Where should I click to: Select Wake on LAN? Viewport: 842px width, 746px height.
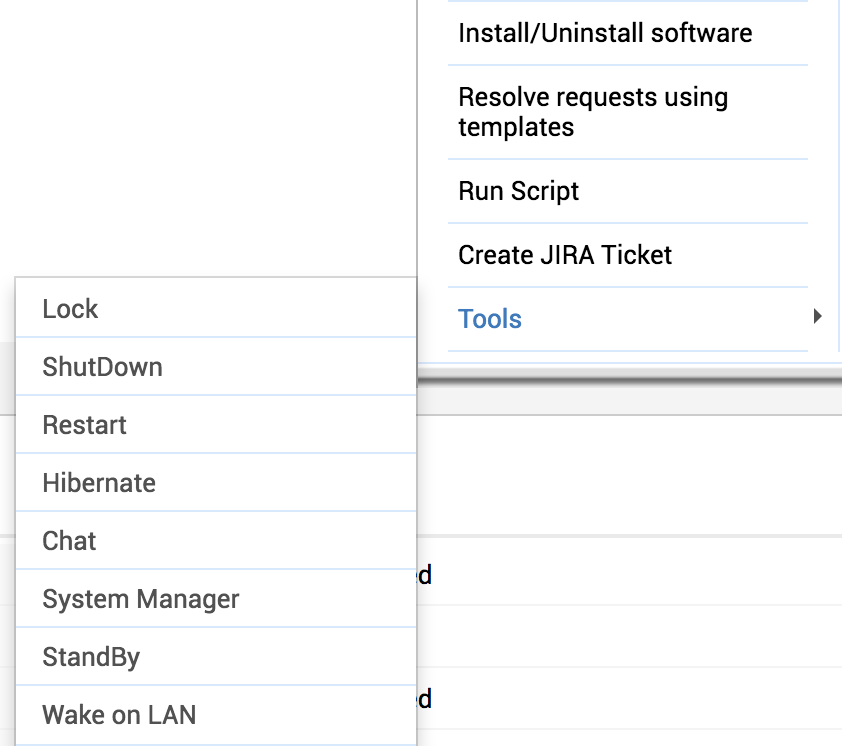click(119, 715)
